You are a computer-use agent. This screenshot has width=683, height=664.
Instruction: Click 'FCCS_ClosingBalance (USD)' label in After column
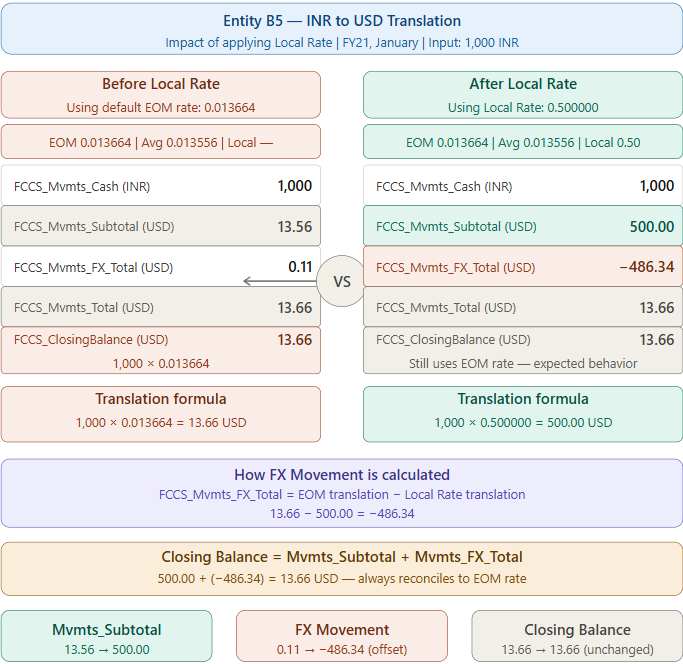pyautogui.click(x=453, y=339)
